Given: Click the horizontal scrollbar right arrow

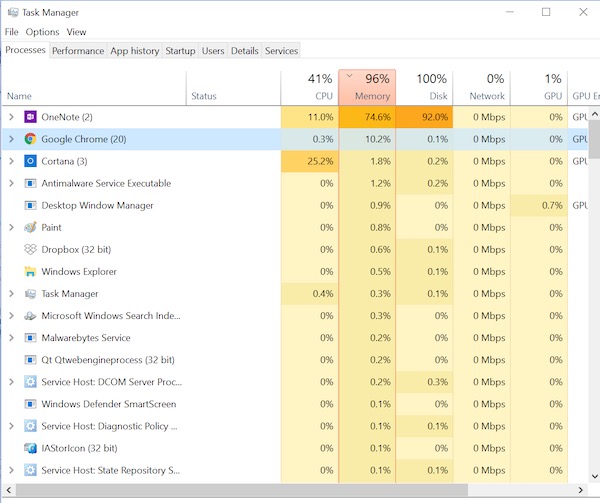Looking at the screenshot, I should pos(580,490).
